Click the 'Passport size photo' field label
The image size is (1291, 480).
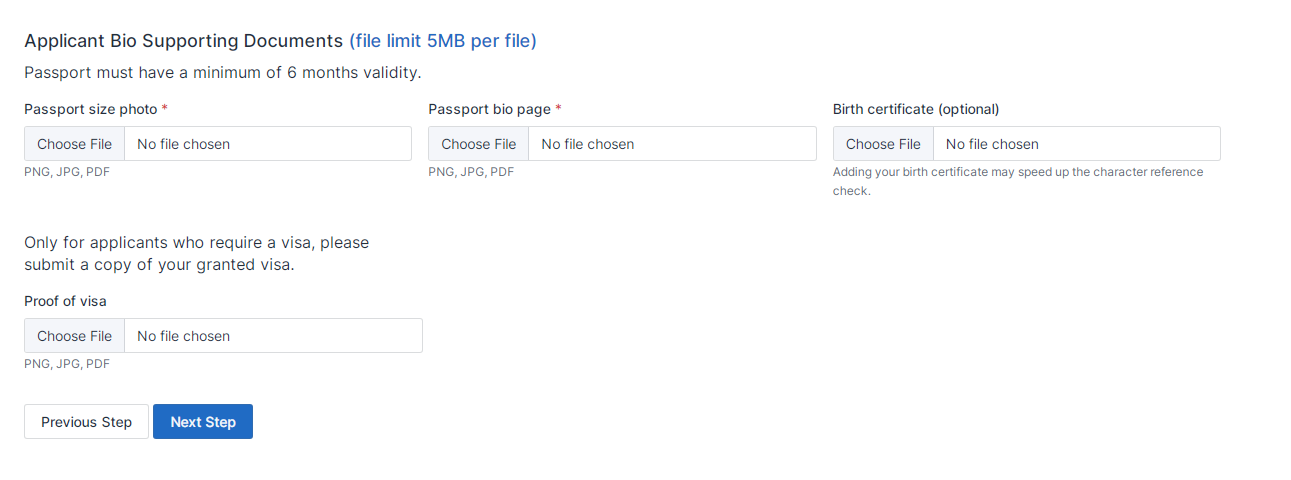(90, 109)
